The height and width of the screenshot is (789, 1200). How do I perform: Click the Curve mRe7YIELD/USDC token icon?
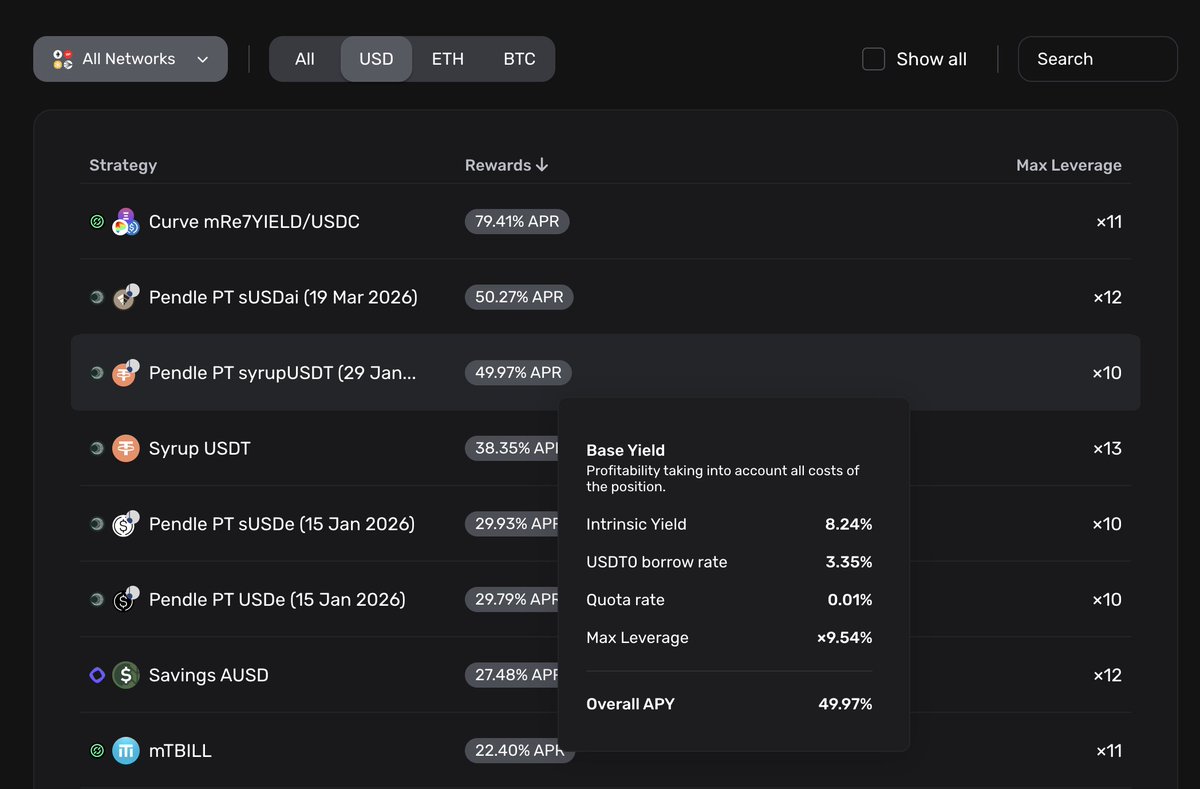coord(125,222)
